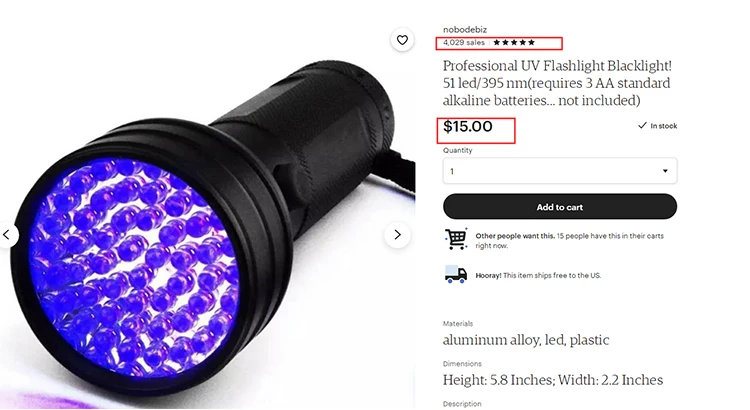Go to previous product image arrow
This screenshot has height=410, width=750.
click(x=7, y=234)
